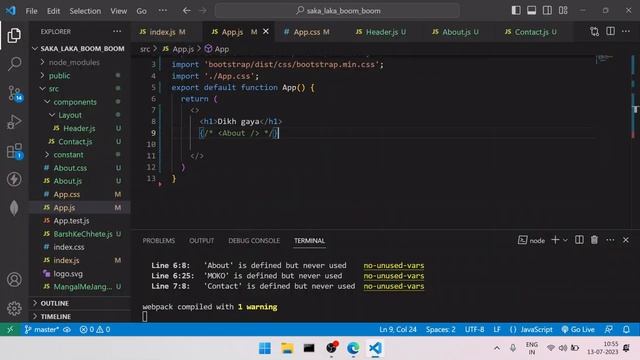Open the Go menu
640x360 pixels.
tap(141, 11)
